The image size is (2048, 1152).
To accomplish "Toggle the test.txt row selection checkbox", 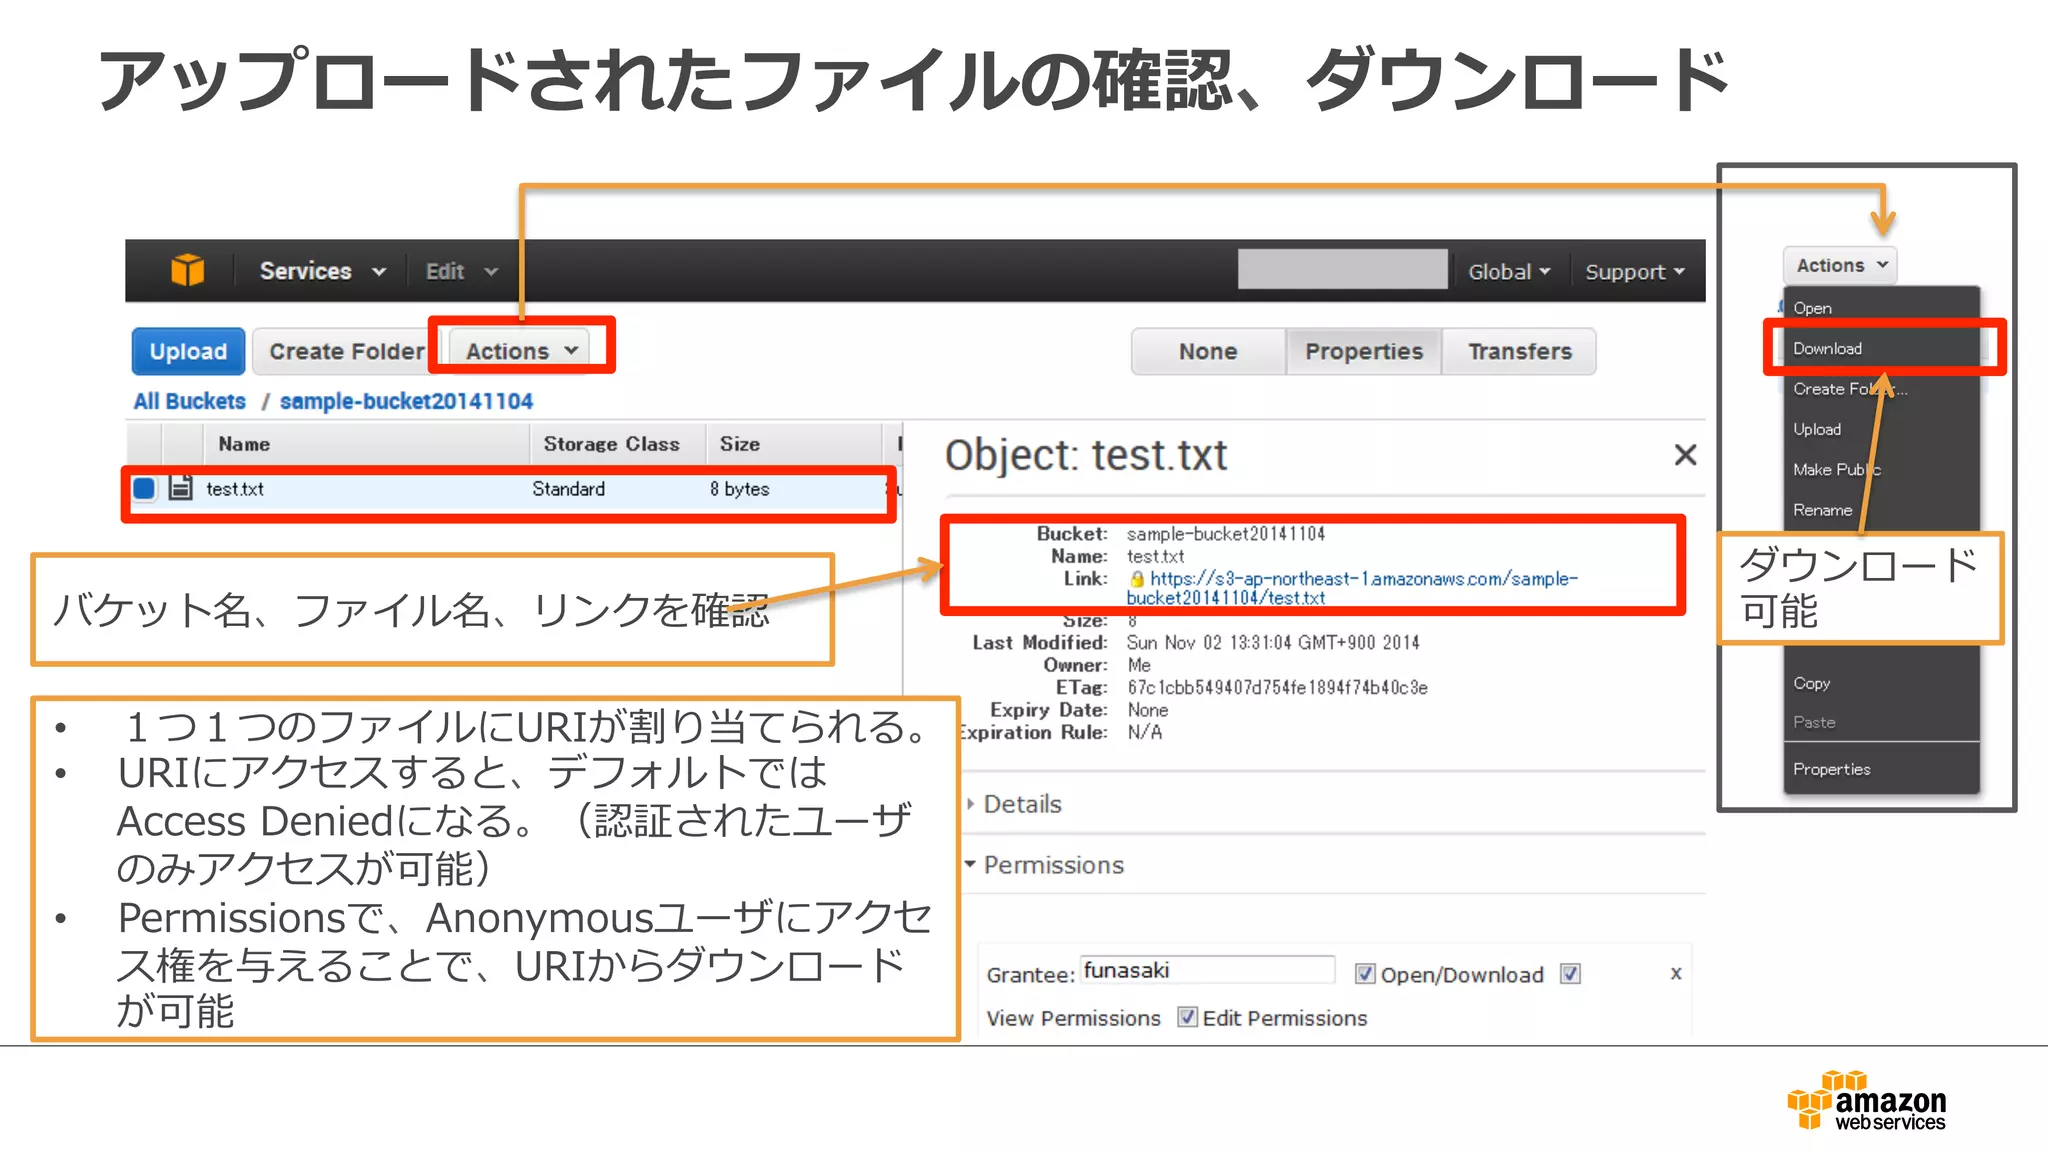I will tap(144, 488).
